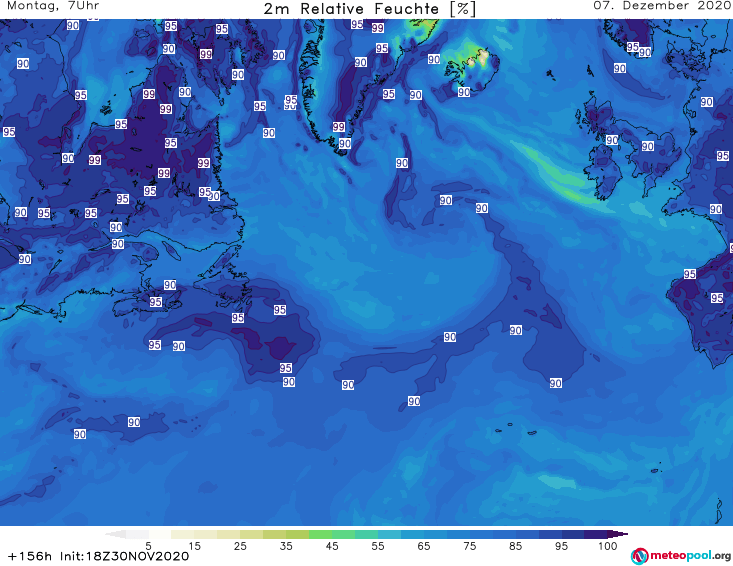The width and height of the screenshot is (733, 566).
Task: Click the legend value "55"
Action: [378, 546]
